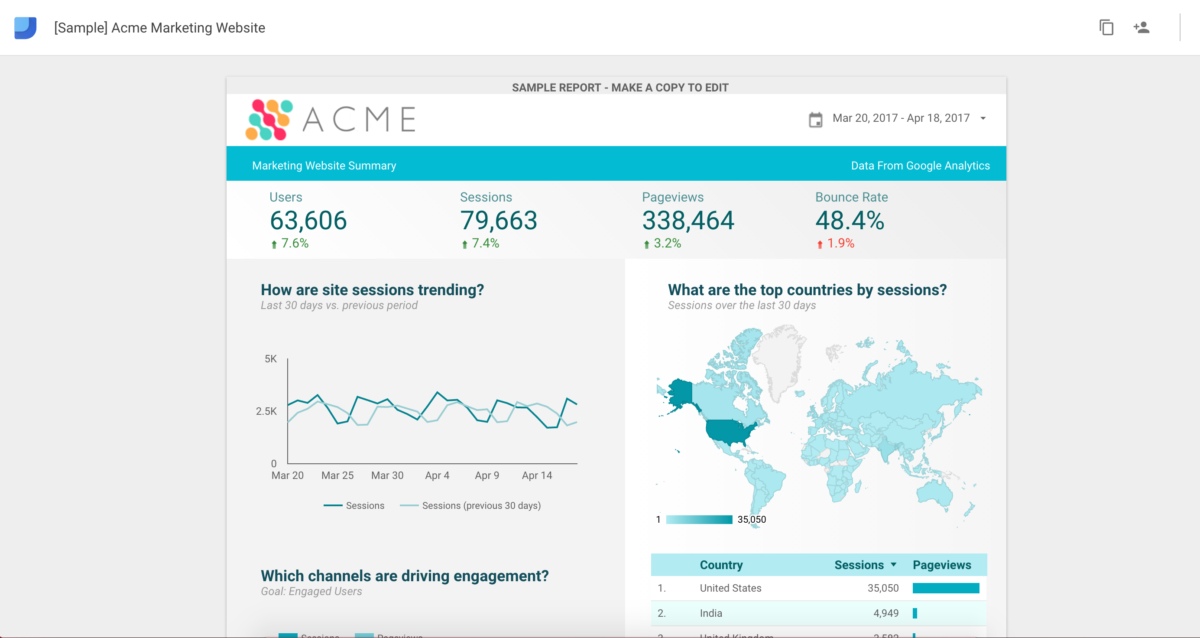The width and height of the screenshot is (1200, 638).
Task: Click the Mar 20 x-axis label
Action: click(288, 476)
